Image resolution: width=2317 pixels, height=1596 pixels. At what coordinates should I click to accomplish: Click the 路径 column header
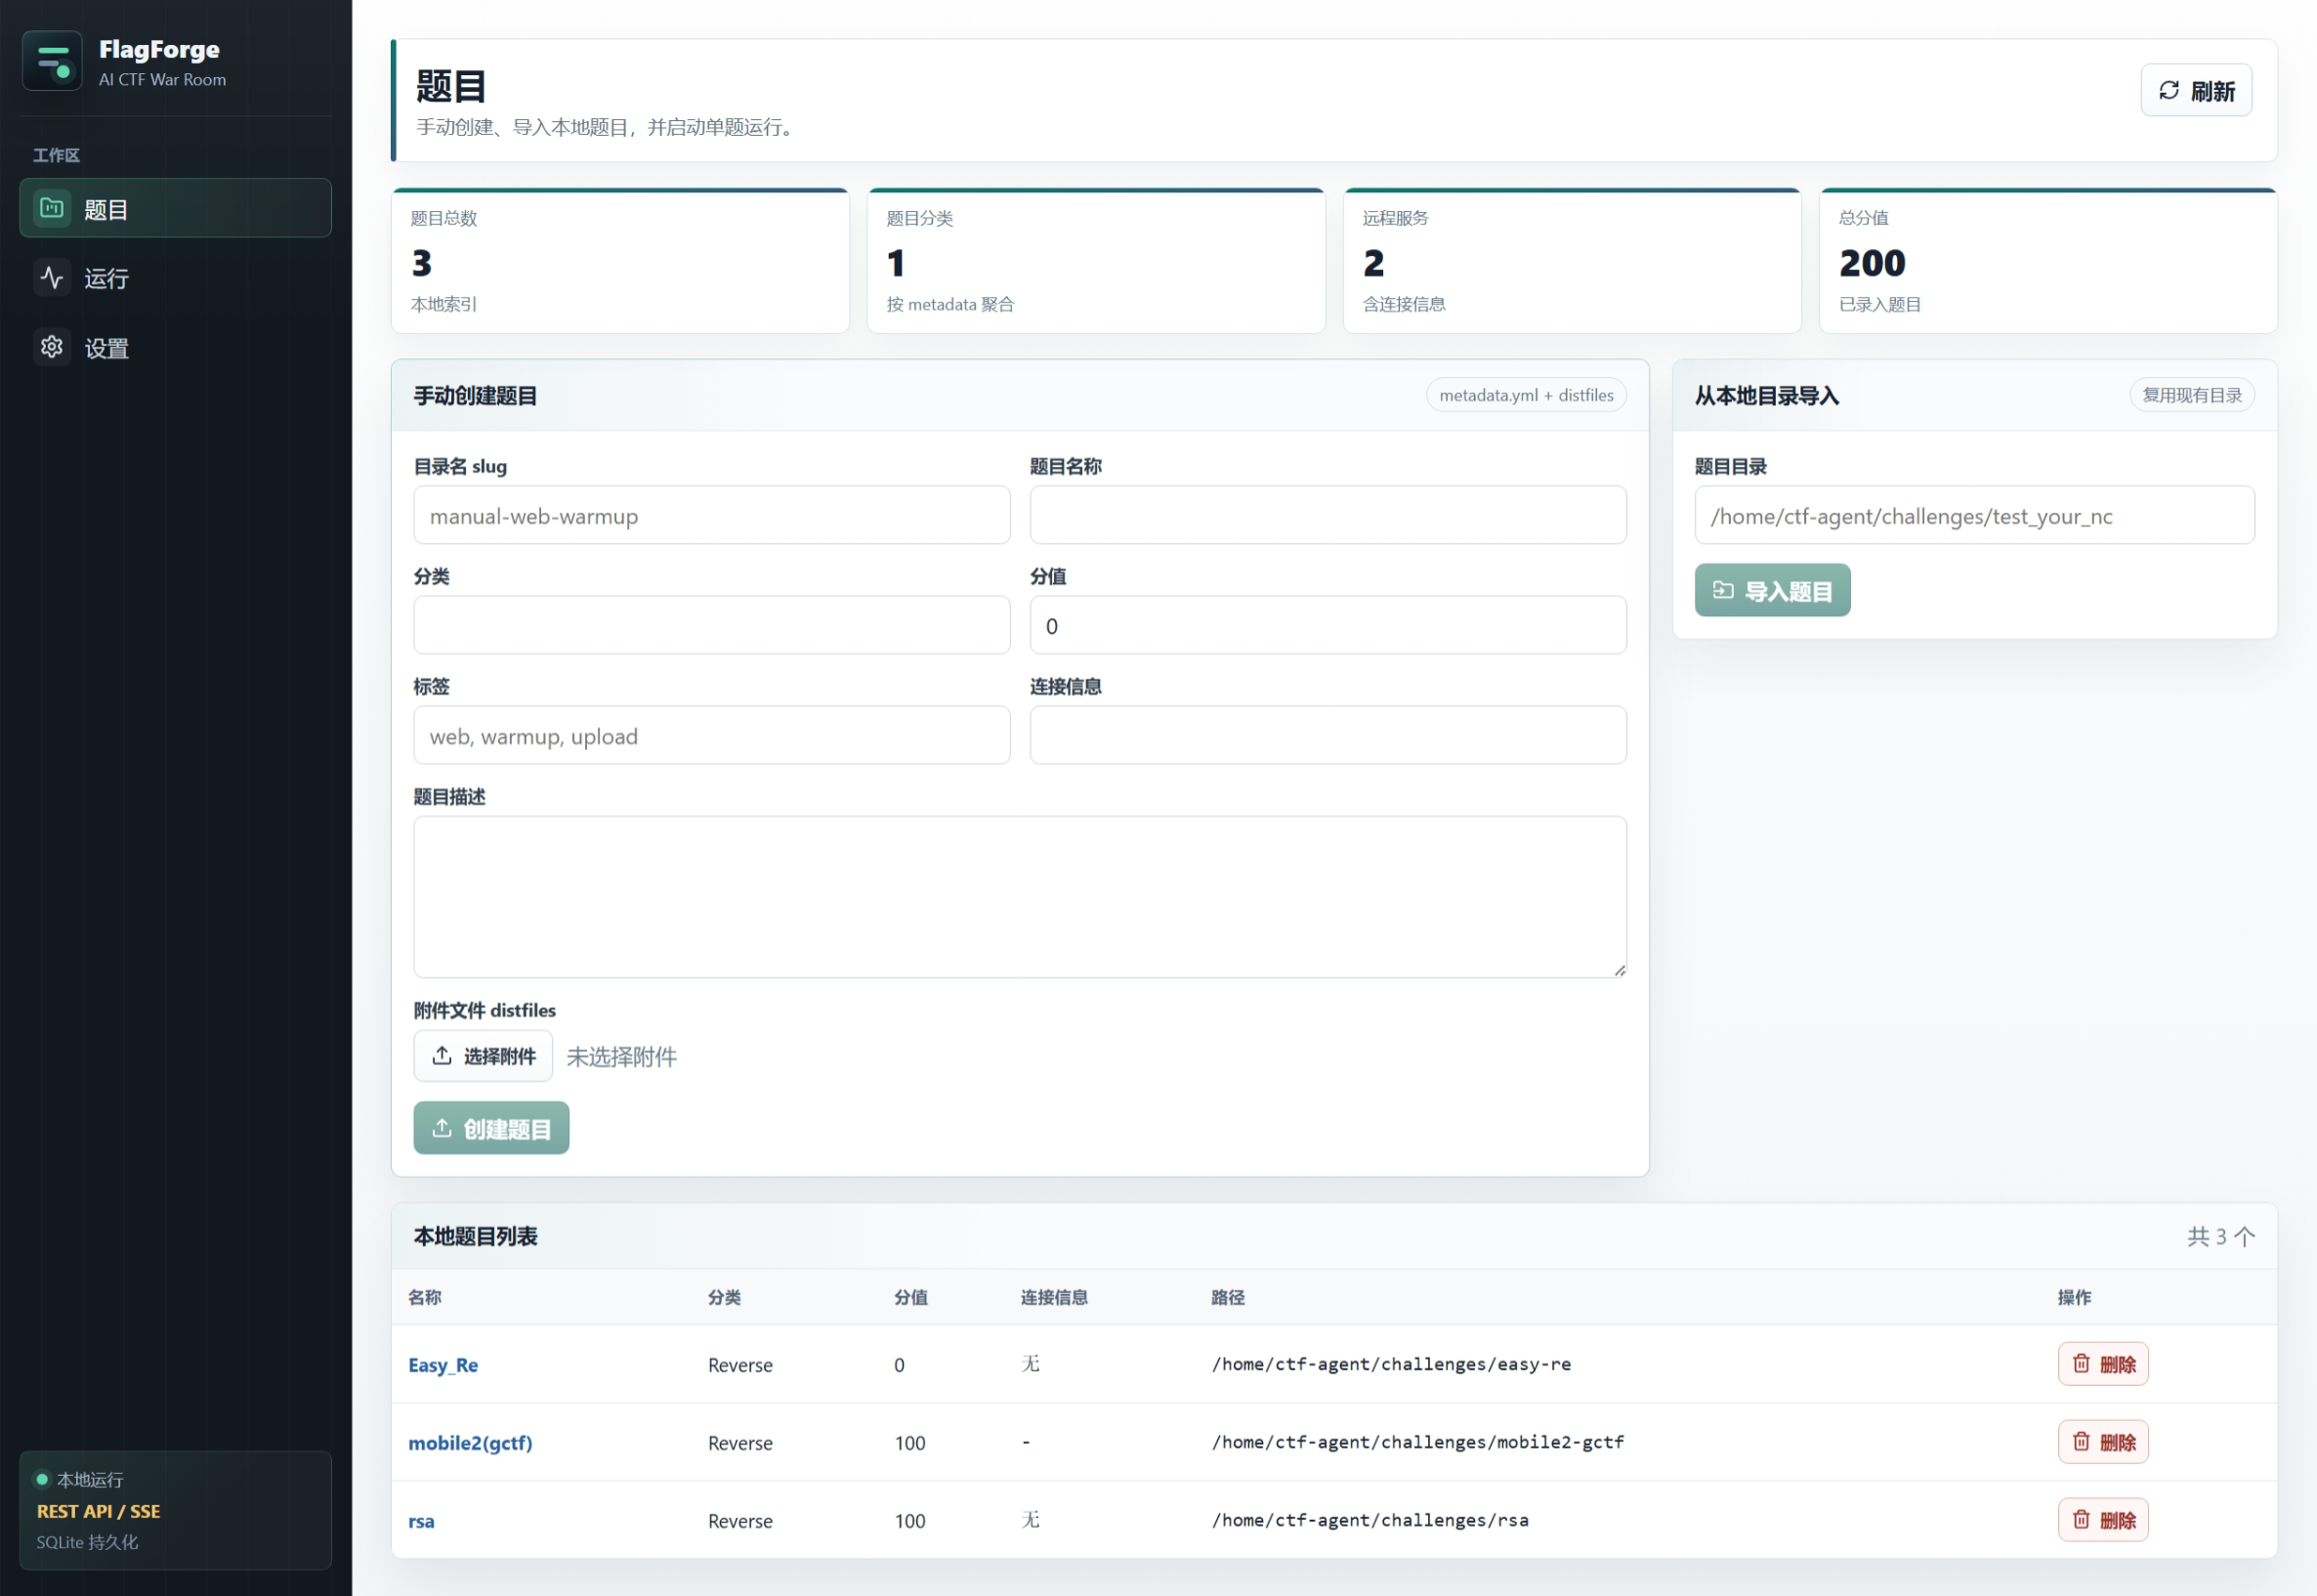coord(1228,1297)
